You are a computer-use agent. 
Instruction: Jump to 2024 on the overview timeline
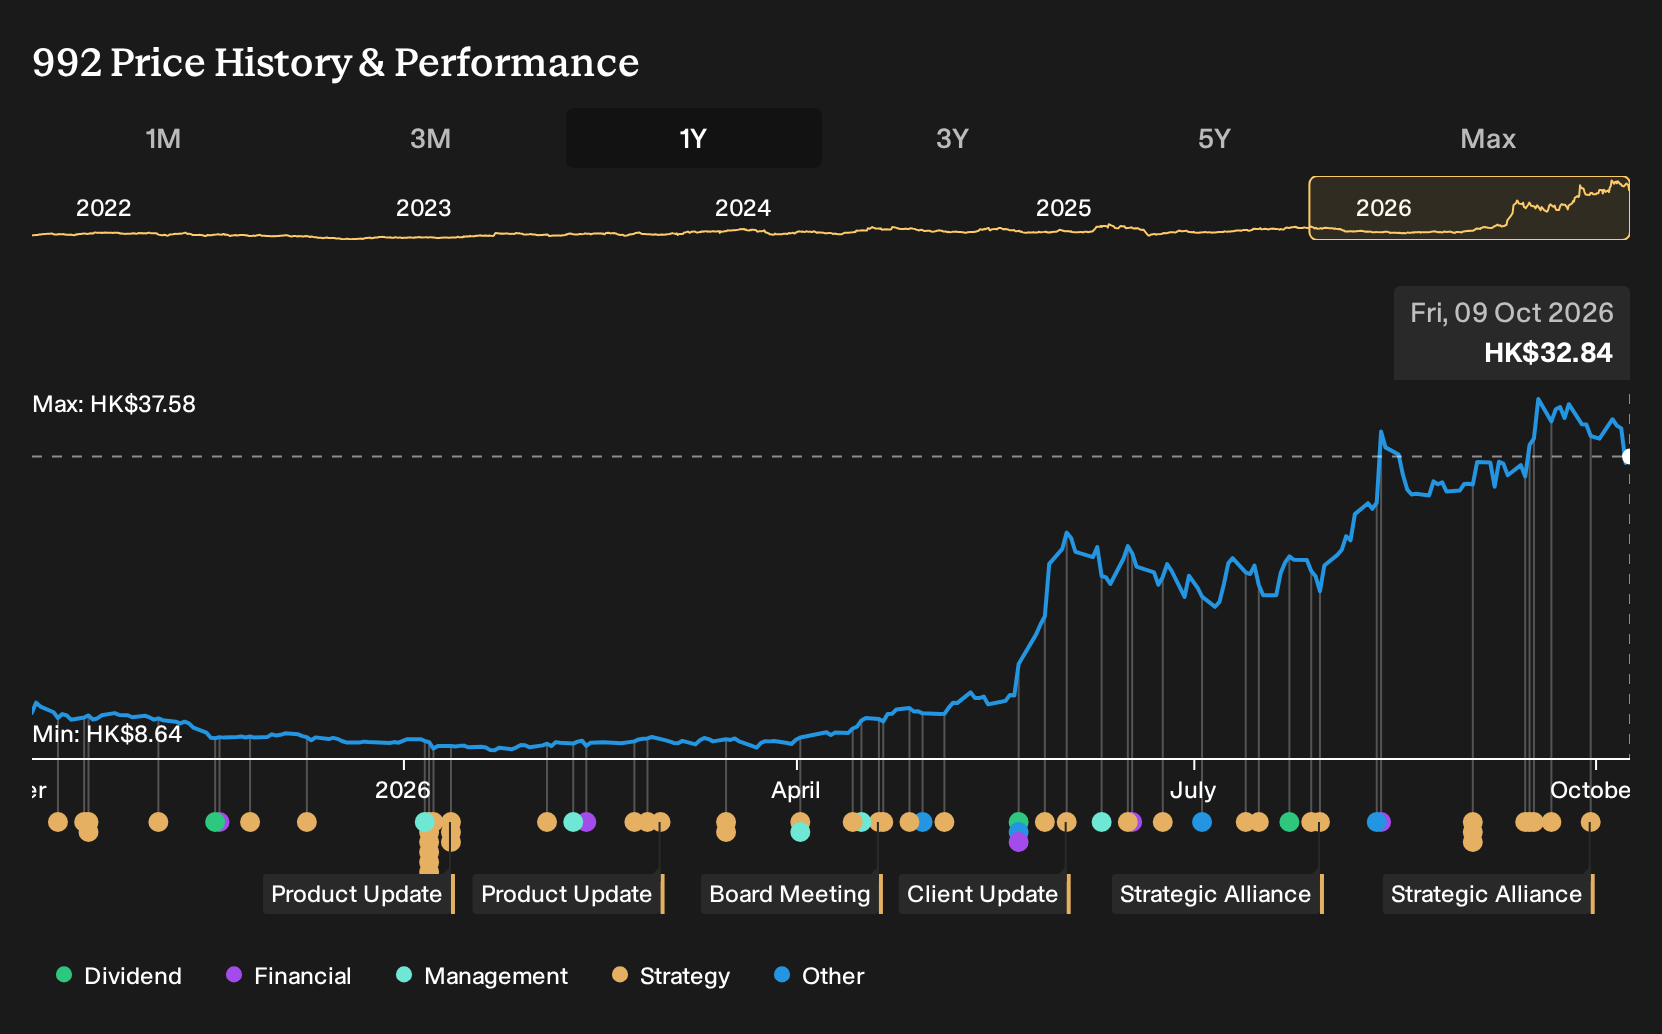tap(743, 208)
